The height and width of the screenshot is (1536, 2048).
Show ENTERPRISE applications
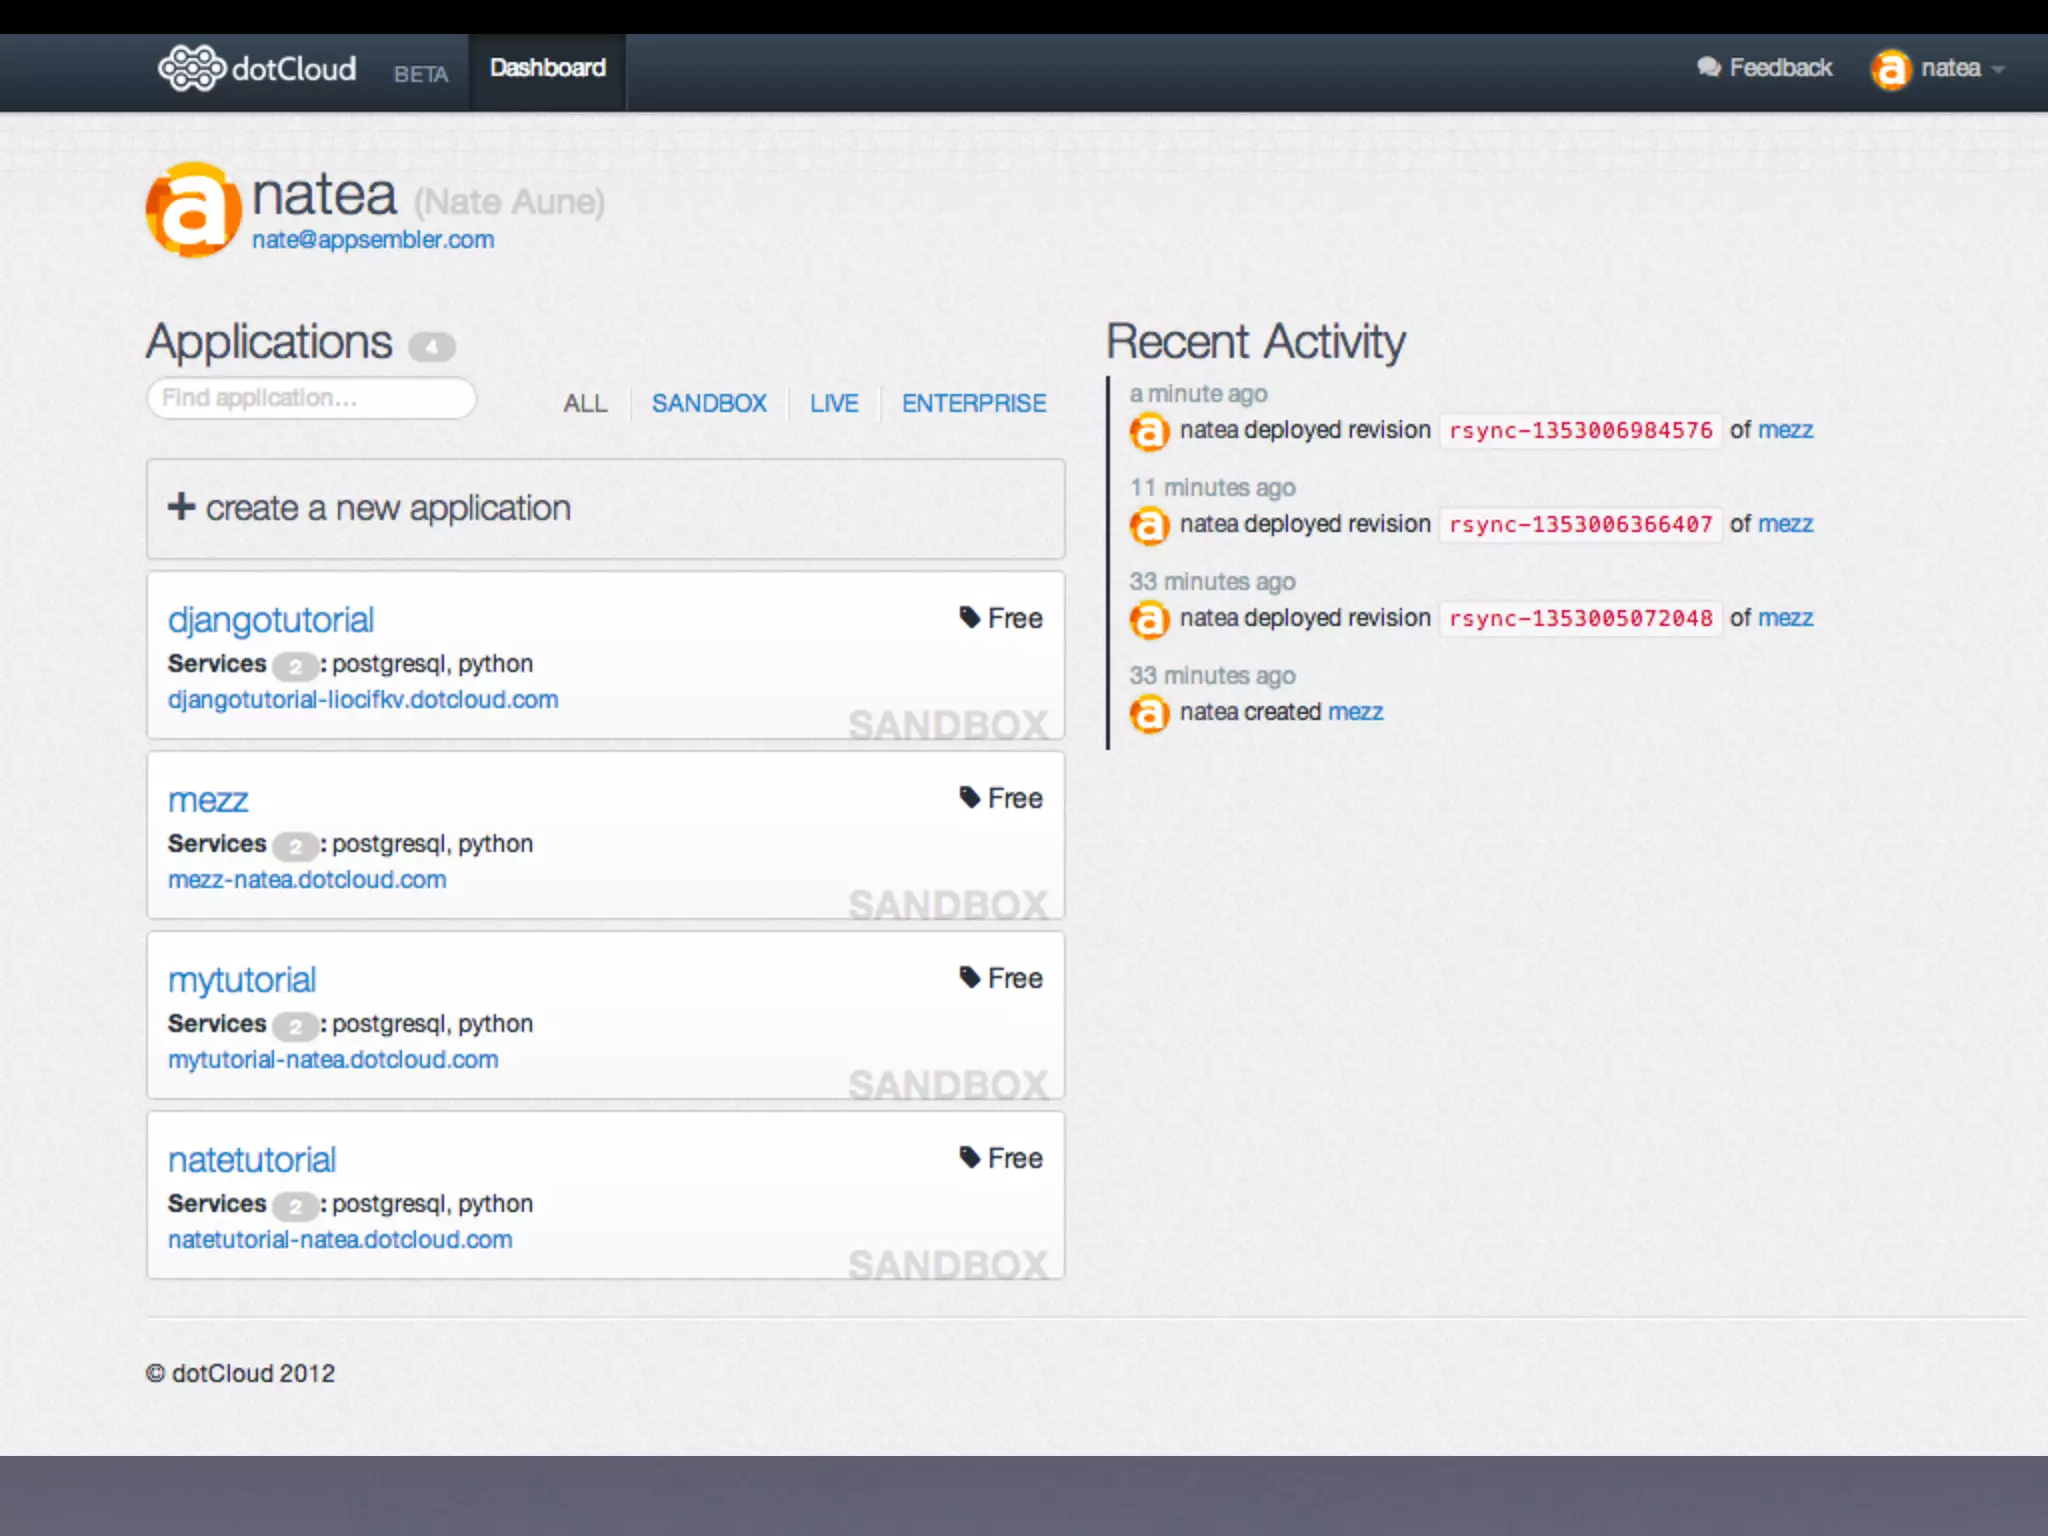pyautogui.click(x=974, y=403)
